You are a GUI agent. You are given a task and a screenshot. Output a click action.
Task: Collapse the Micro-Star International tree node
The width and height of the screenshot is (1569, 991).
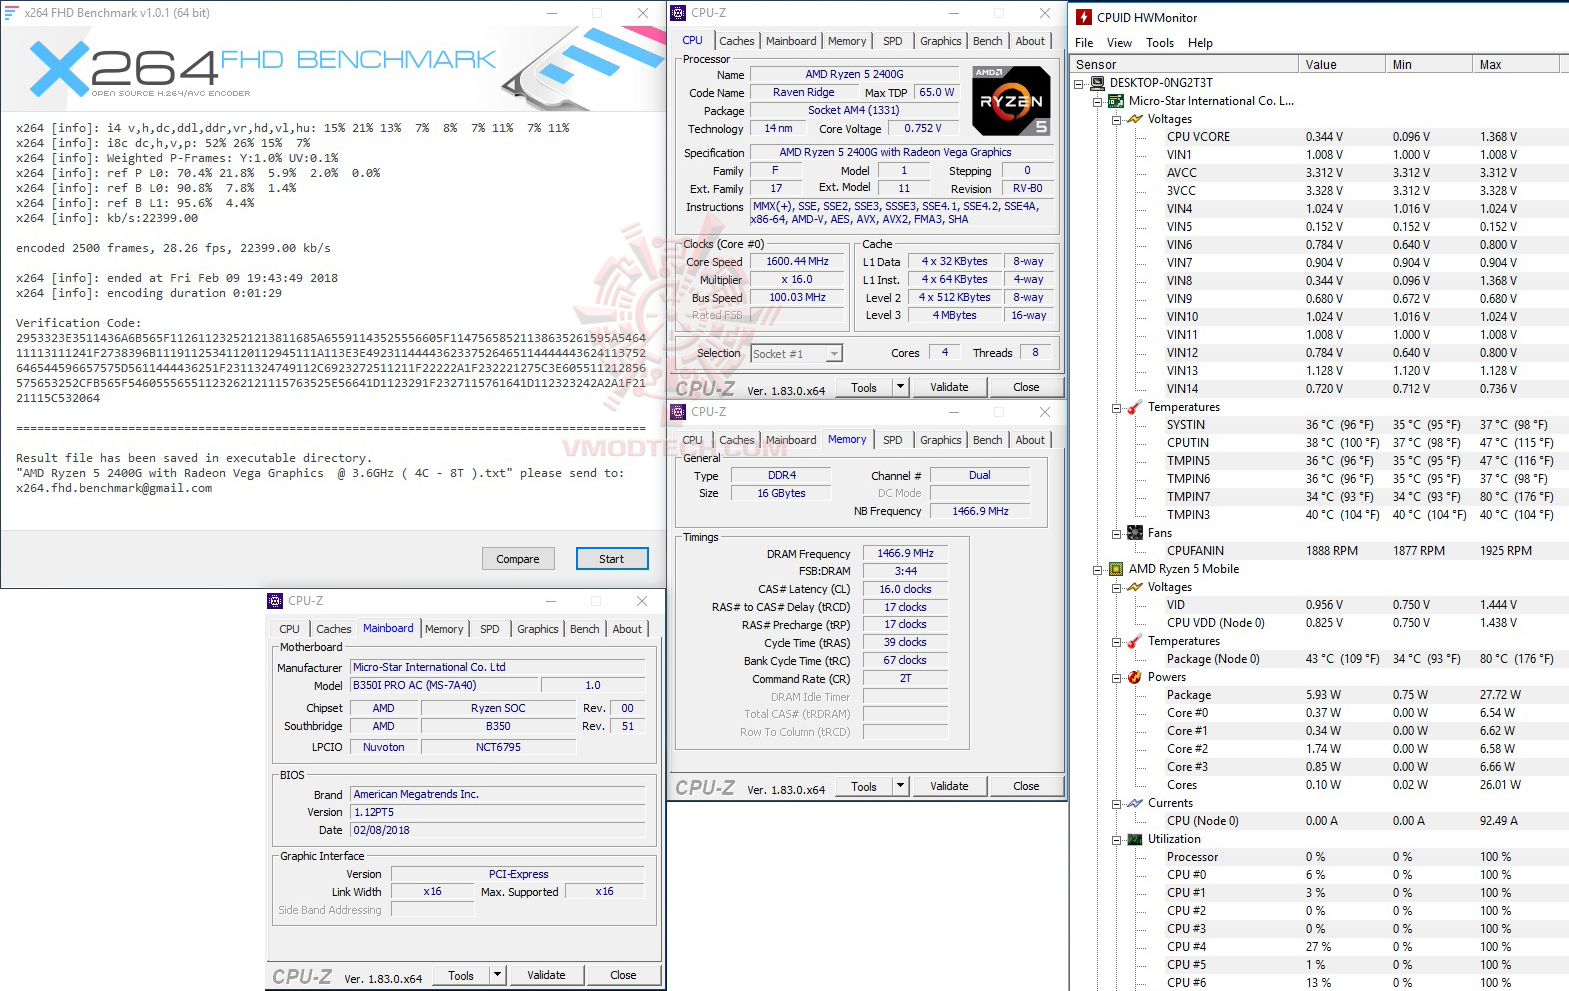point(1098,102)
